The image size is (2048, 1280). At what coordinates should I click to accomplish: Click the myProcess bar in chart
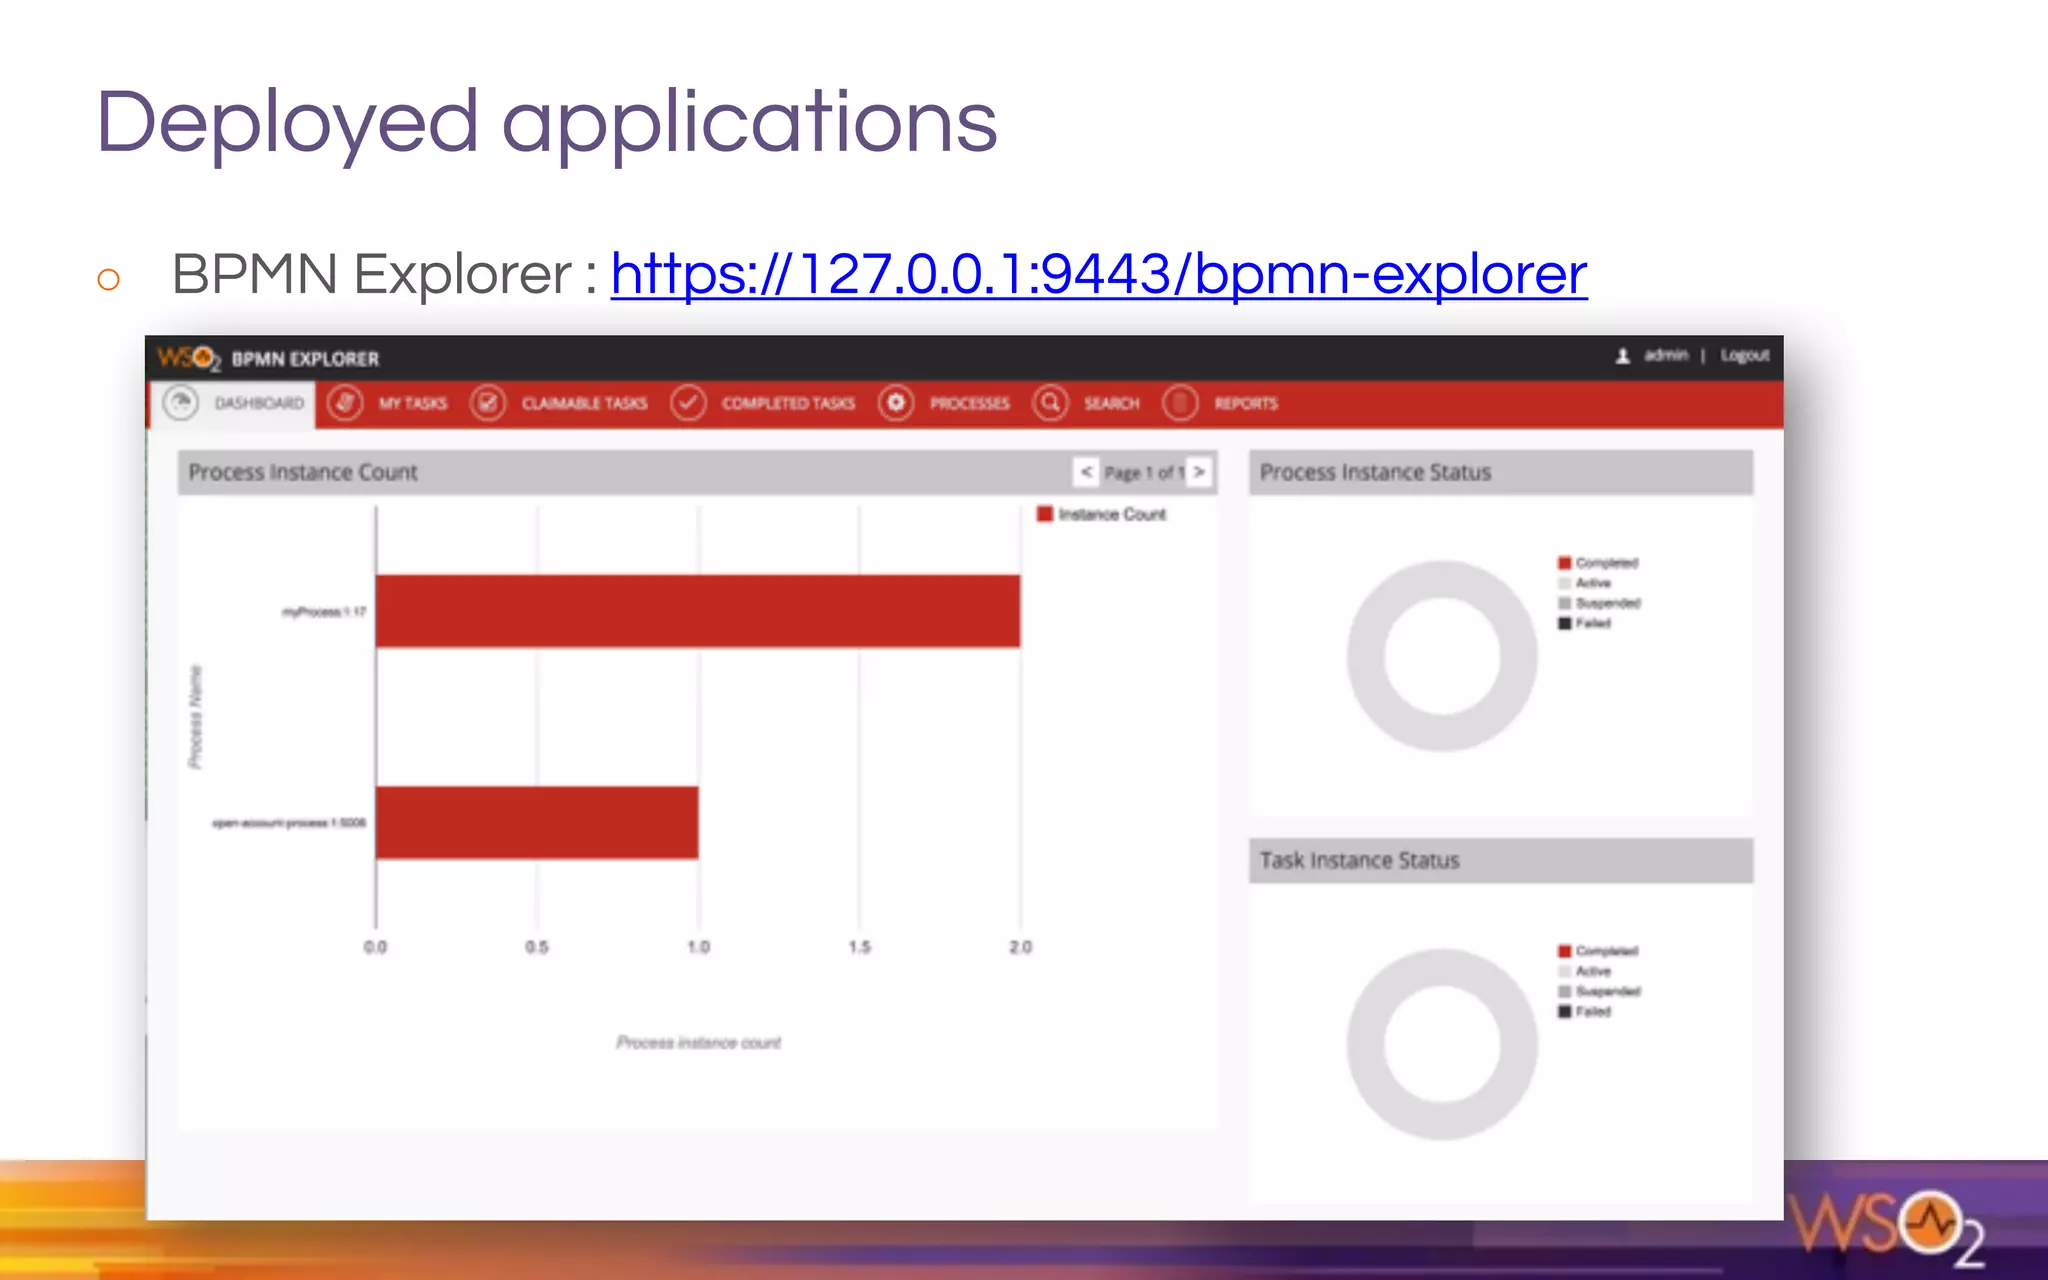[x=698, y=611]
